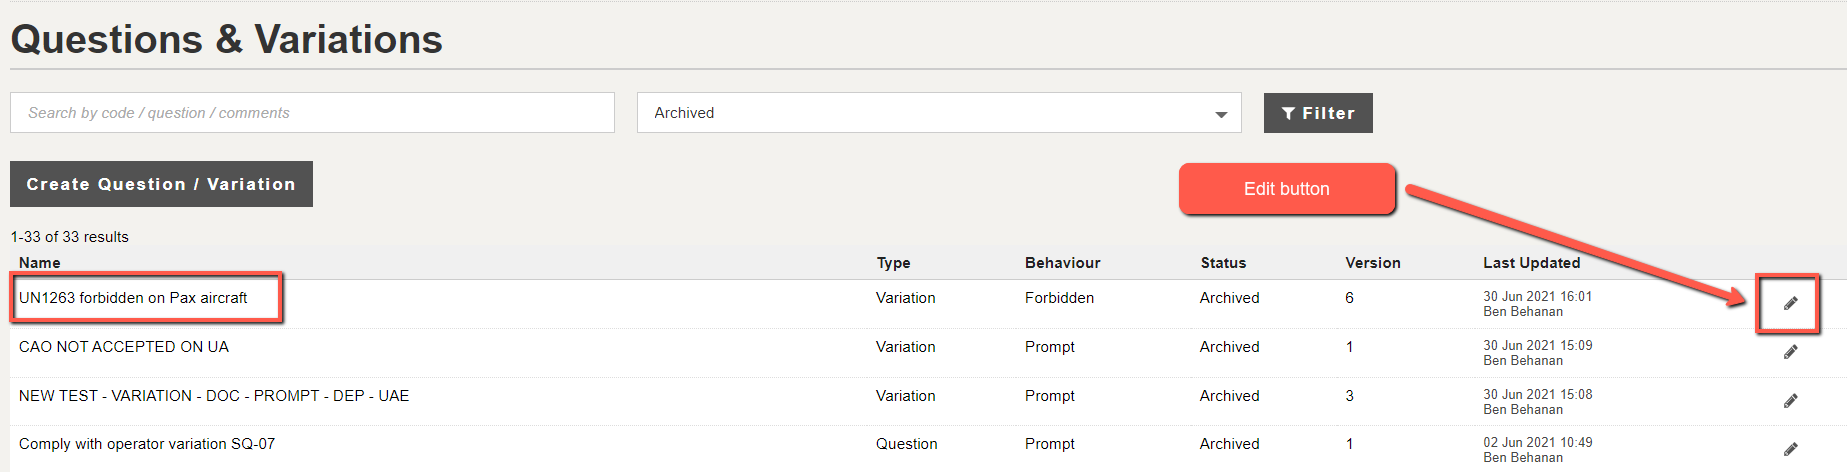Screen dimensions: 1847x472
Task: Open the Archived status dropdown
Action: (939, 113)
